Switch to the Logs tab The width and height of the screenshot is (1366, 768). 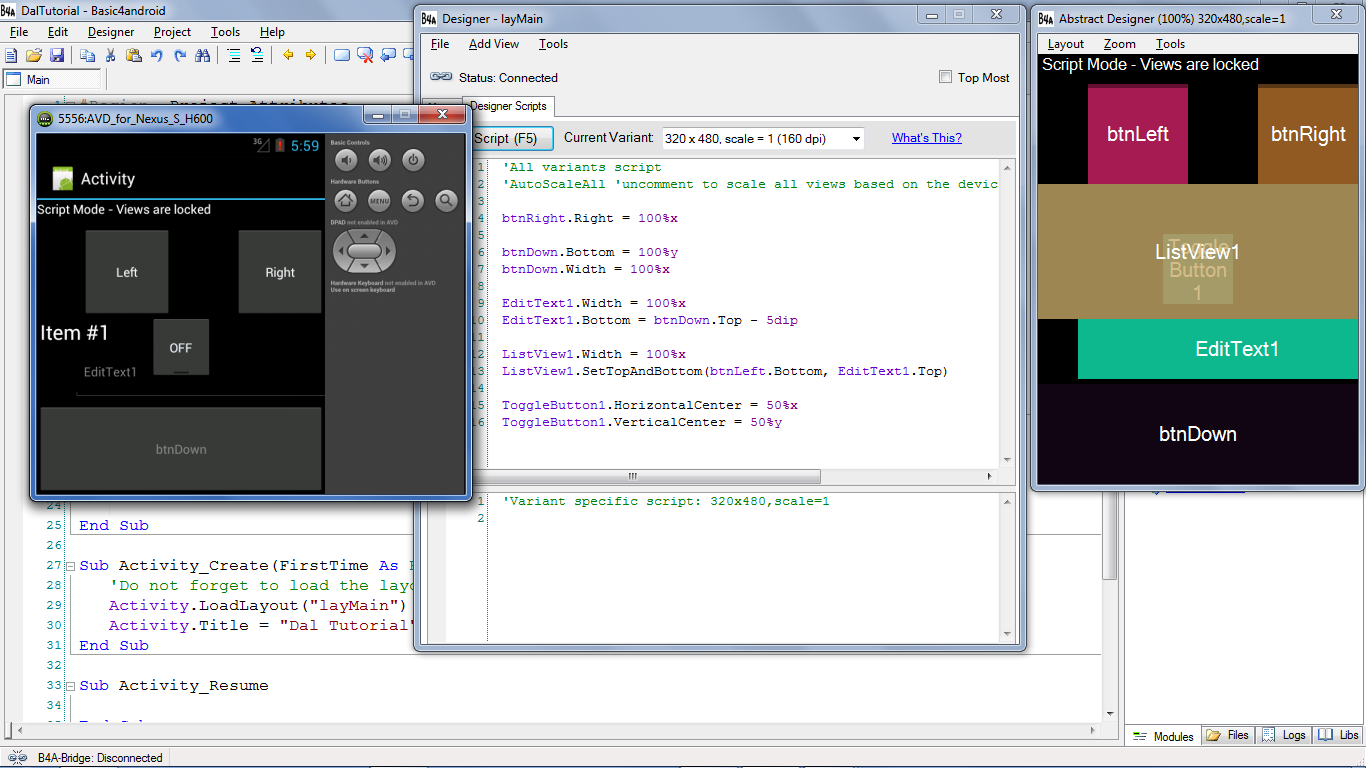click(x=1283, y=736)
